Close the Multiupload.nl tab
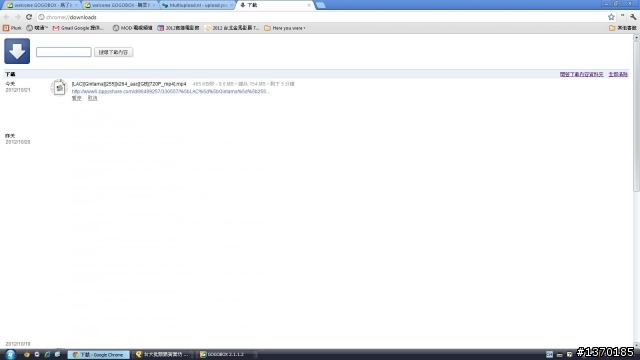This screenshot has width=640, height=360. pyautogui.click(x=231, y=5)
